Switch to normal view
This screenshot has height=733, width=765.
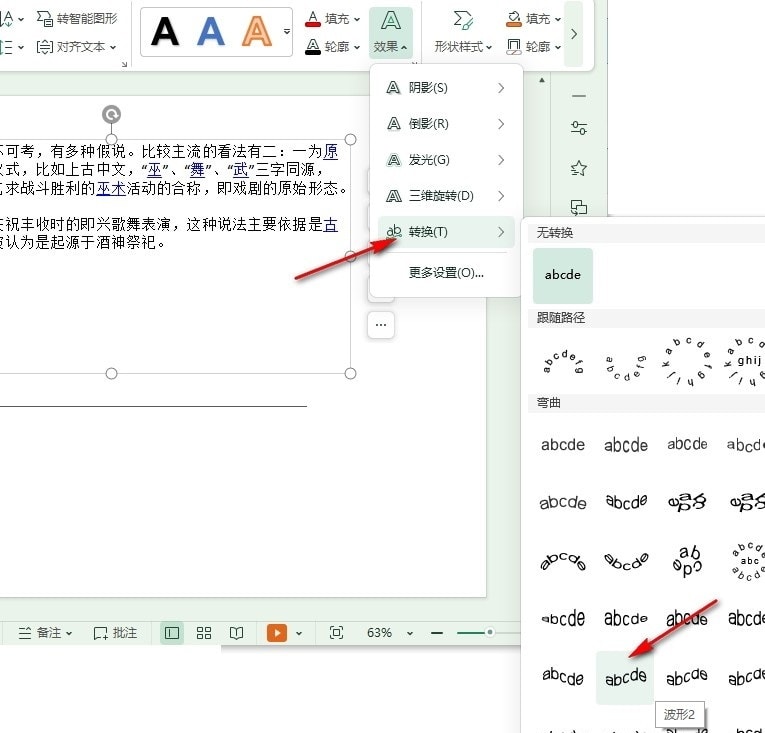coord(172,633)
